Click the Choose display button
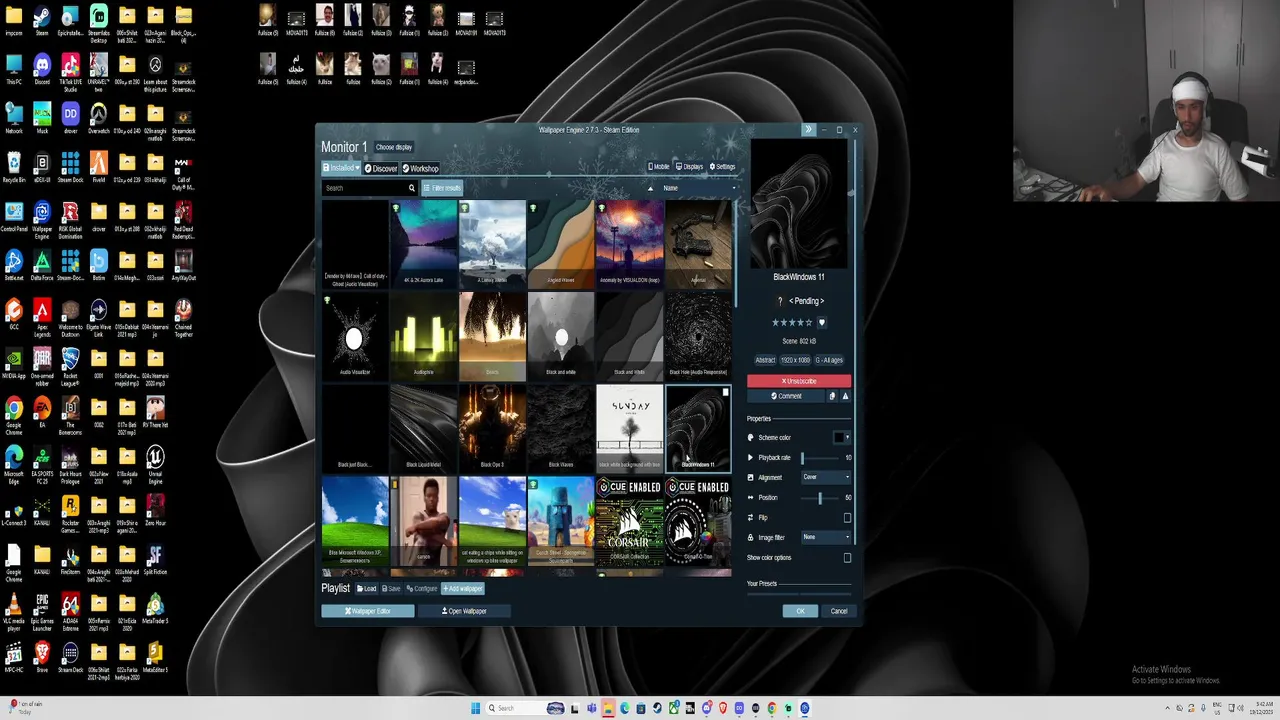 (394, 147)
